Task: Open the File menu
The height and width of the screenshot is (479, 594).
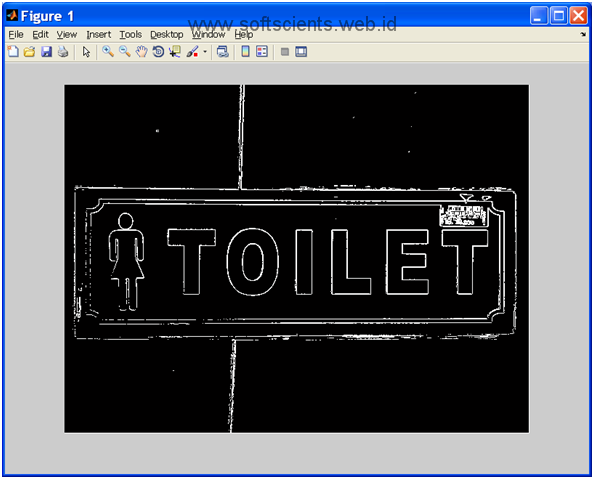Action: point(16,34)
